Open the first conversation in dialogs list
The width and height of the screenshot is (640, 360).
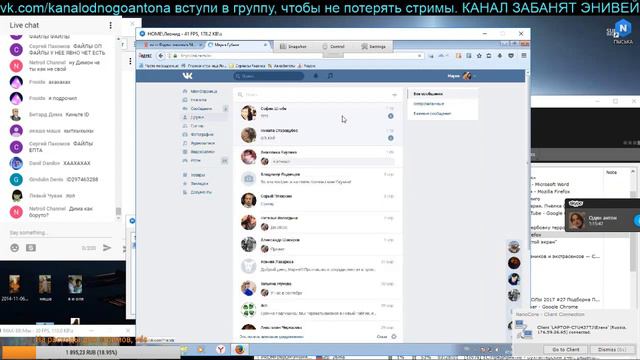318,113
